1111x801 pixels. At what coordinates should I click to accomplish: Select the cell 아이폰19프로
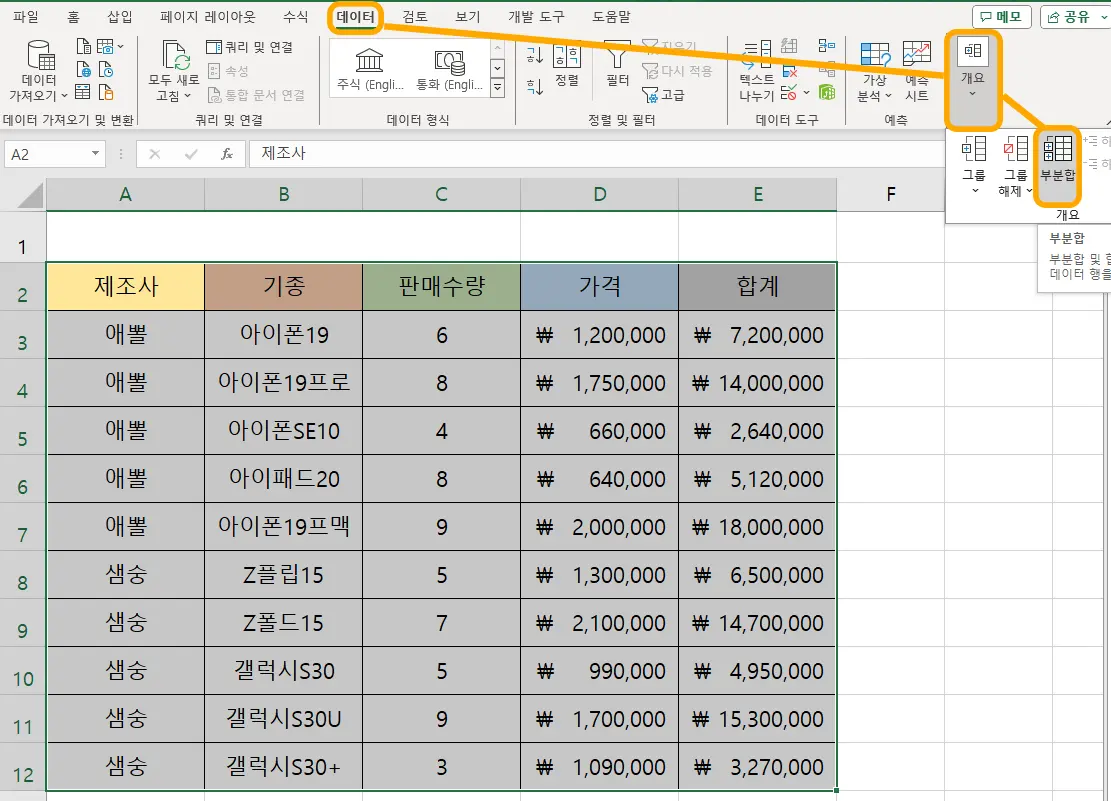coord(283,383)
